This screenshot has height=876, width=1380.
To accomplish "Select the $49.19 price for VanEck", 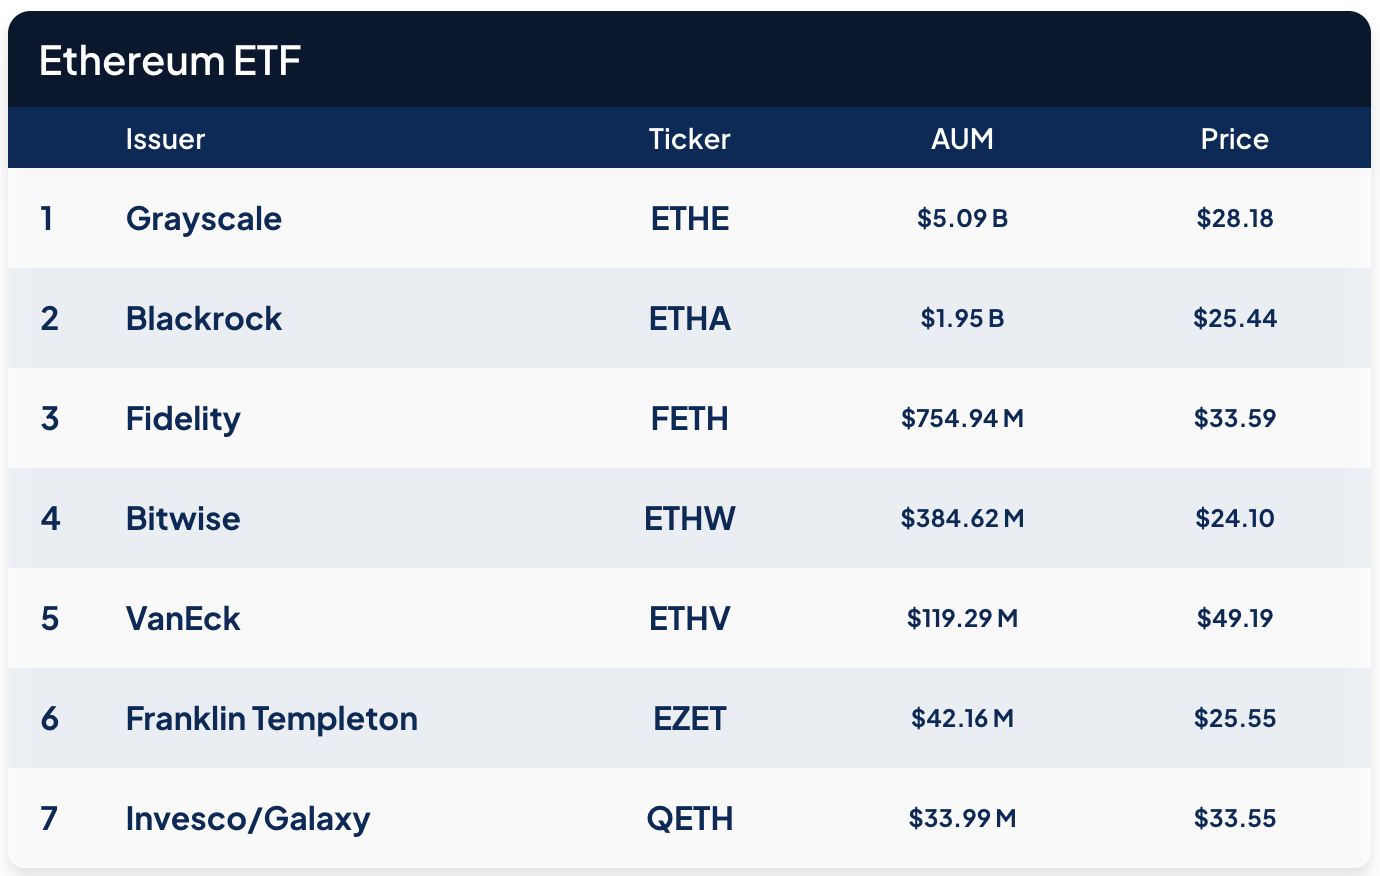I will (1235, 619).
